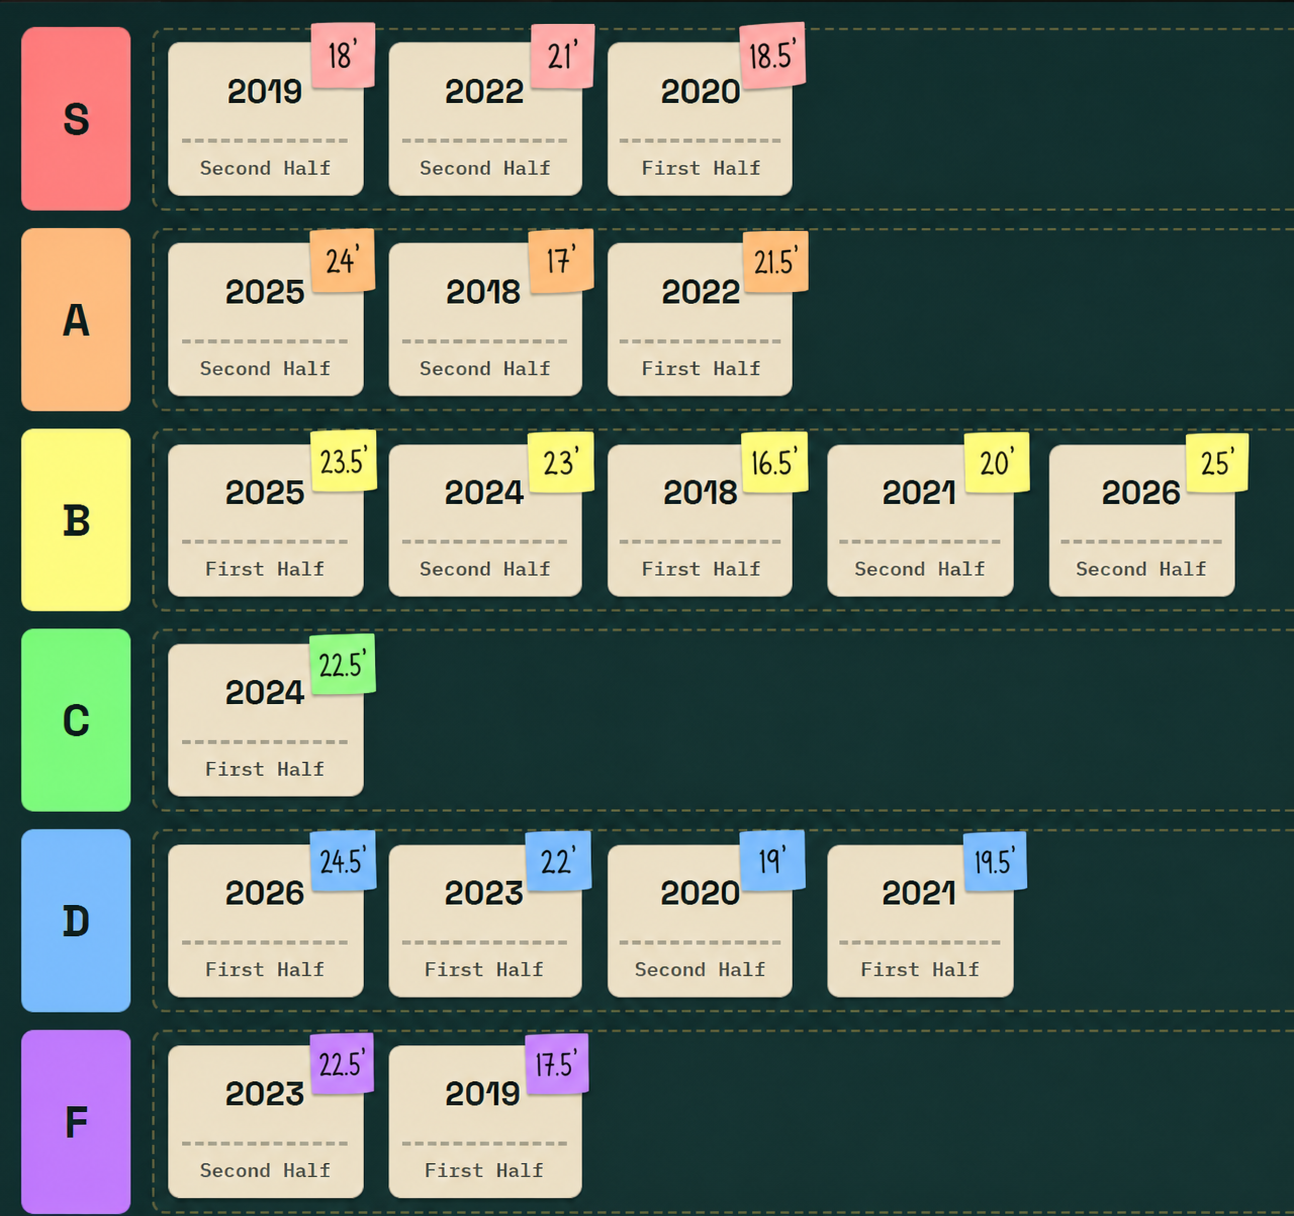Select the 2018 First Half card
Image resolution: width=1294 pixels, height=1216 pixels.
tap(700, 521)
